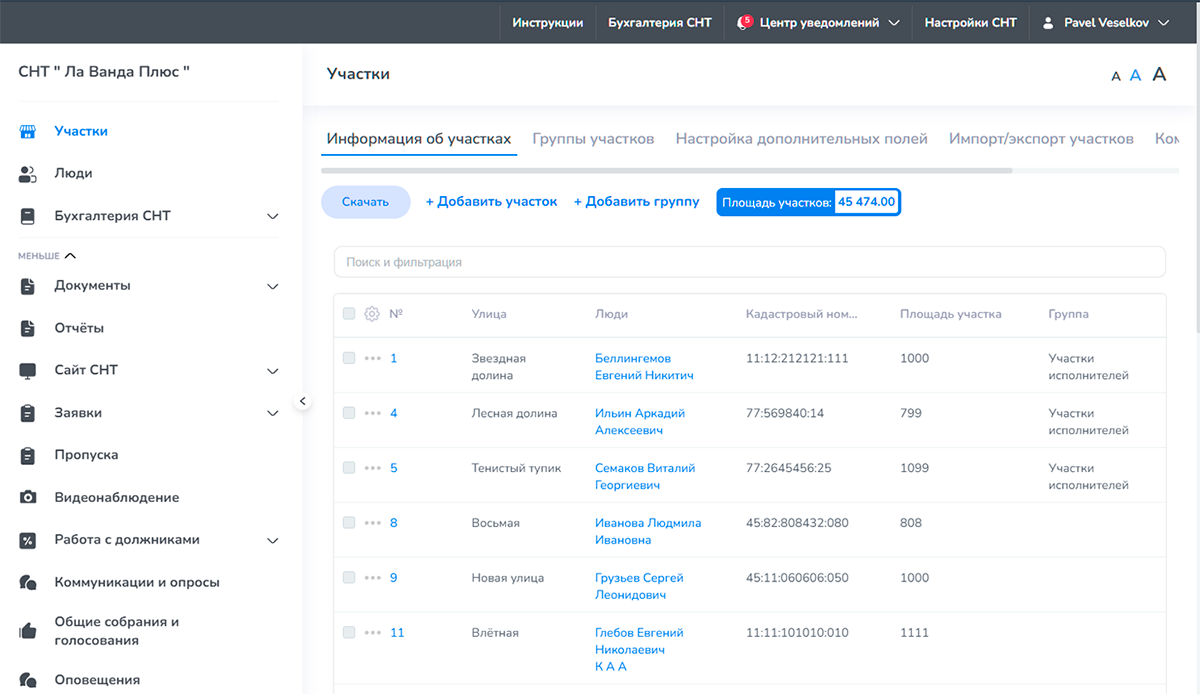Collapse the sidebar with the arrow button
This screenshot has width=1200, height=694.
(x=303, y=402)
